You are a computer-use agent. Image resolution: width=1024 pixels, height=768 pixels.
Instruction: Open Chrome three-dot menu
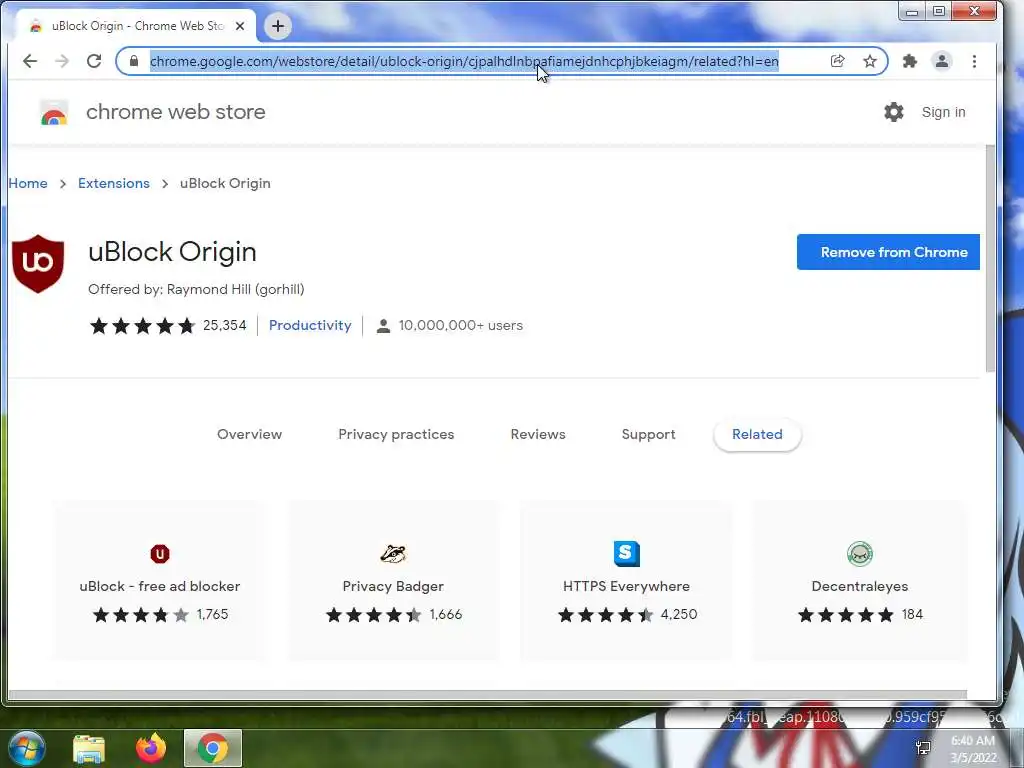pyautogui.click(x=974, y=61)
